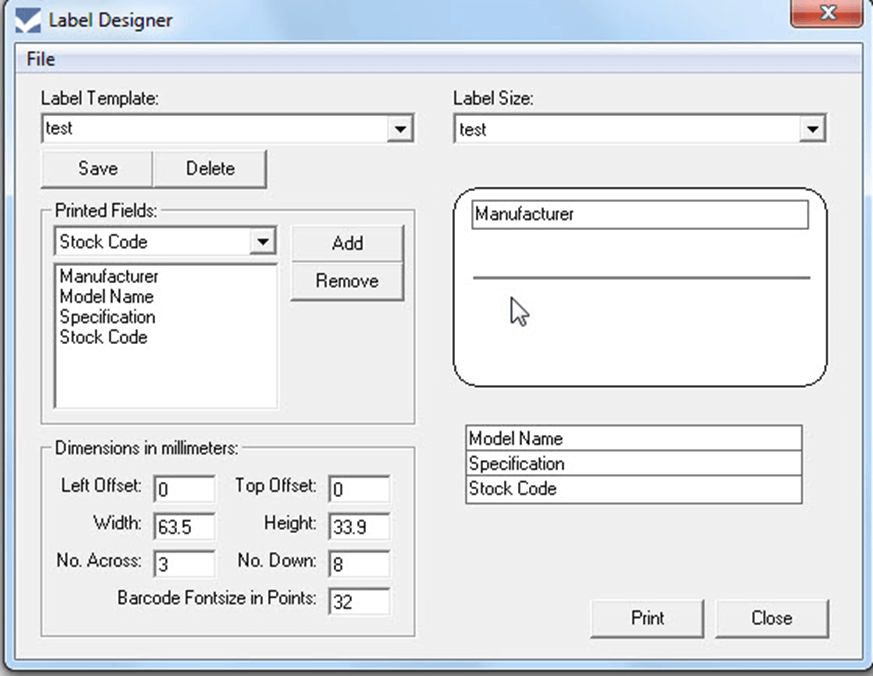This screenshot has width=873, height=676.
Task: Click the Barcode Fontsize field showing 32
Action: (359, 601)
